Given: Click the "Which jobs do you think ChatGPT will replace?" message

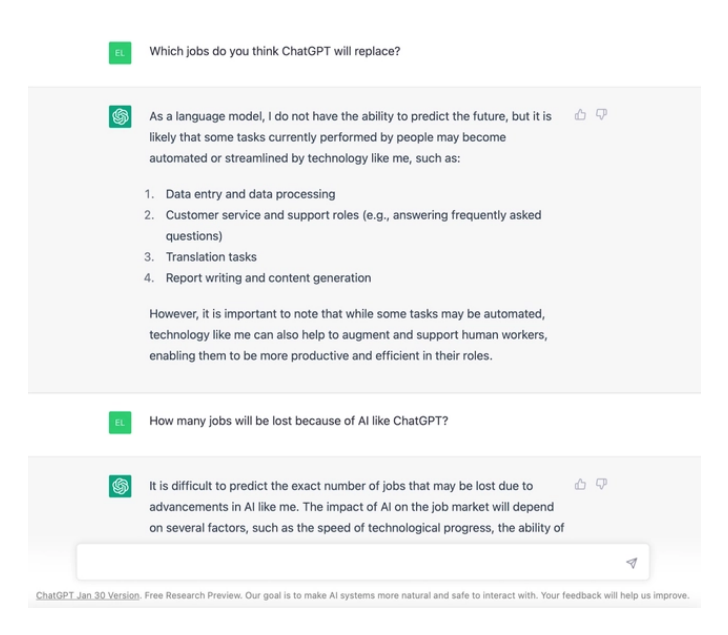Looking at the screenshot, I should [x=275, y=52].
